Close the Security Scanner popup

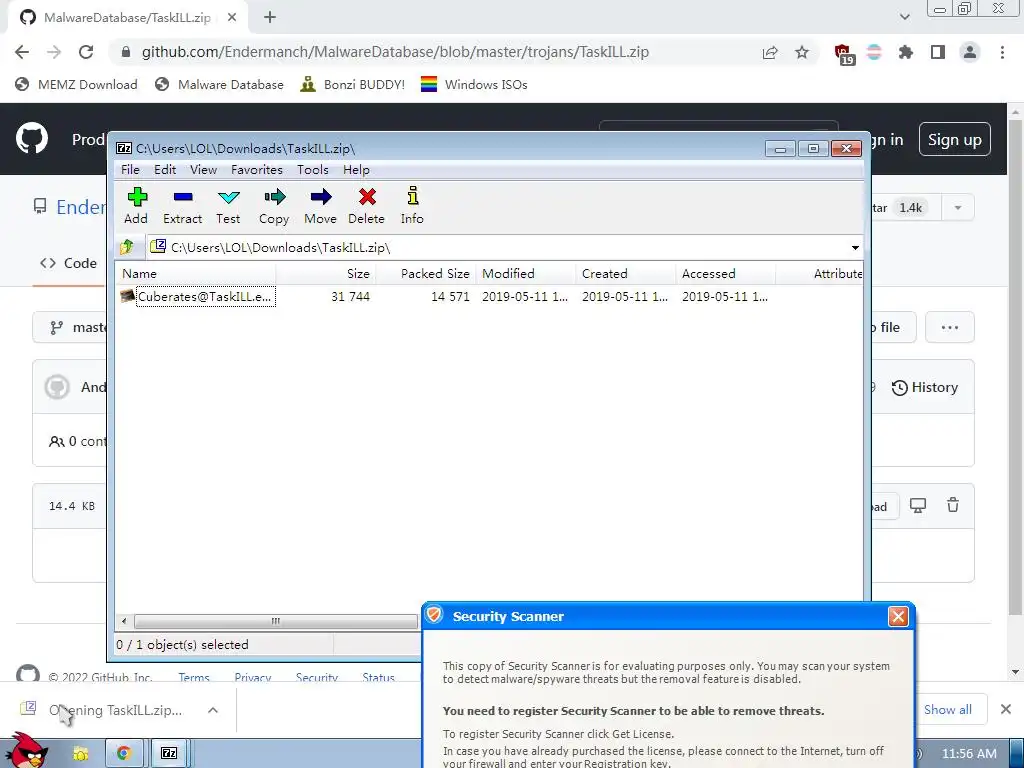(x=898, y=616)
